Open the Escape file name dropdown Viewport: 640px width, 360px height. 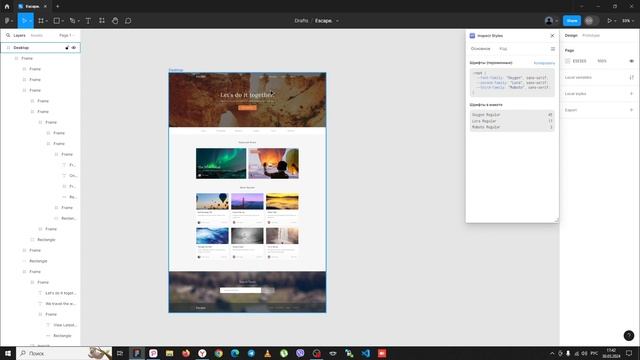337,21
